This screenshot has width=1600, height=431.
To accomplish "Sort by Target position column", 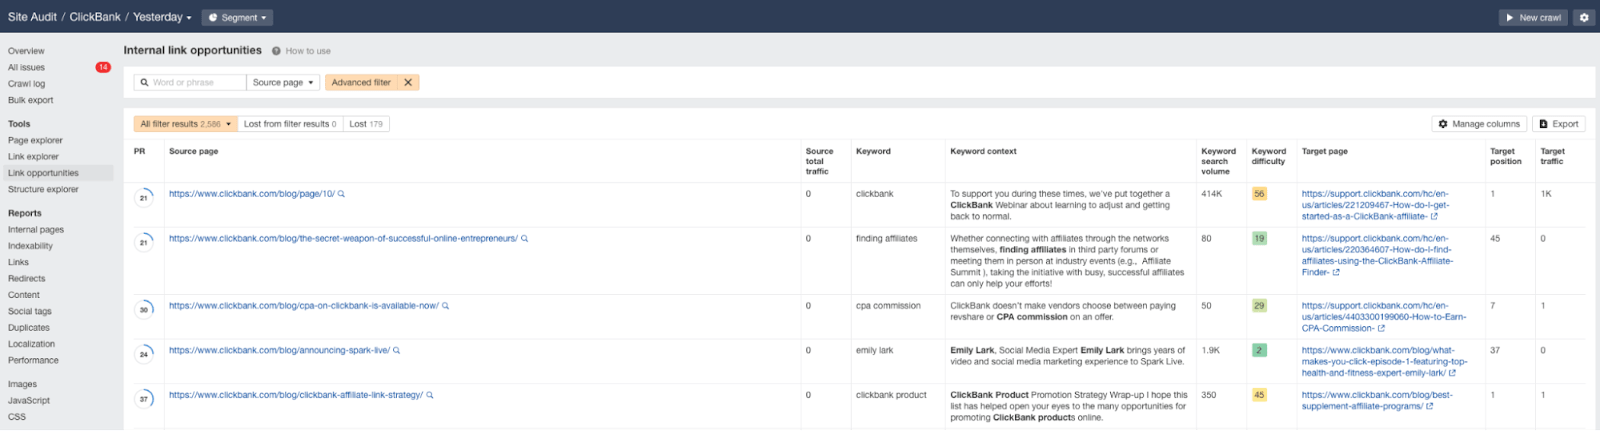I will pyautogui.click(x=1506, y=156).
